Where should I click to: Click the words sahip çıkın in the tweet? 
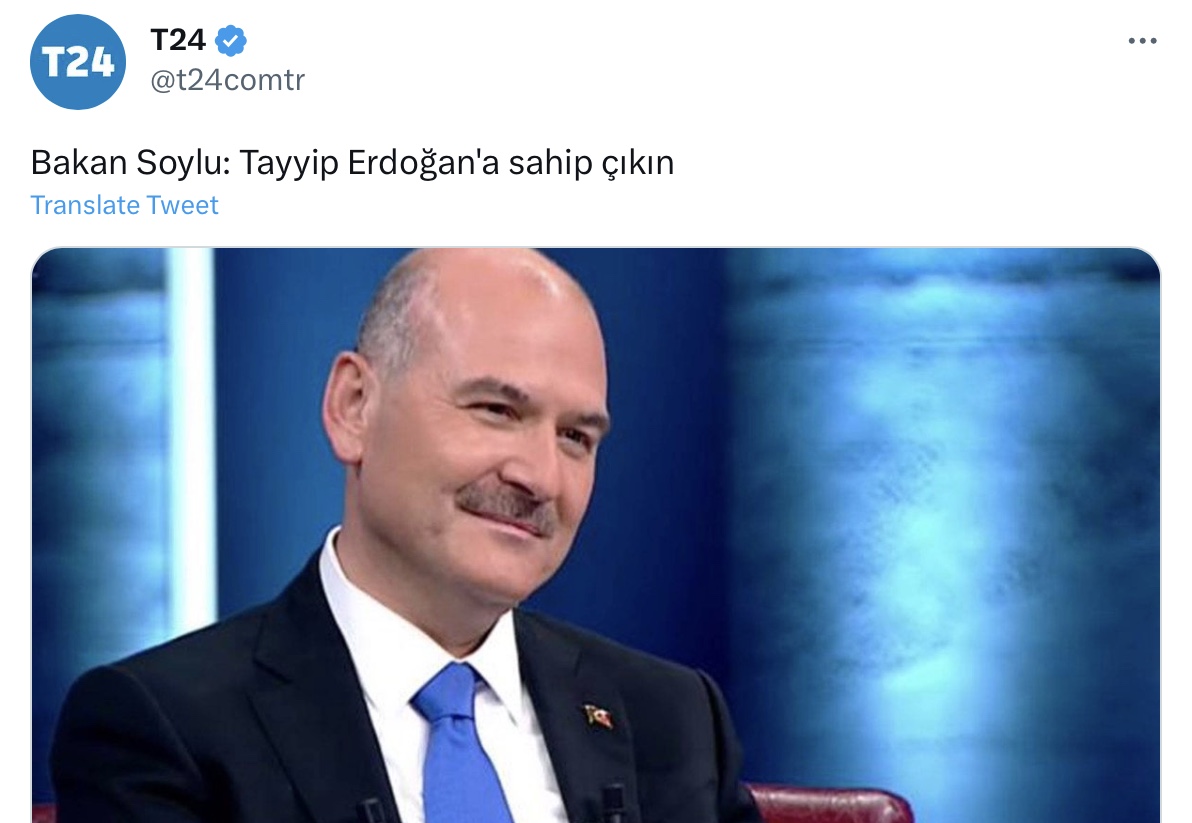coord(591,163)
